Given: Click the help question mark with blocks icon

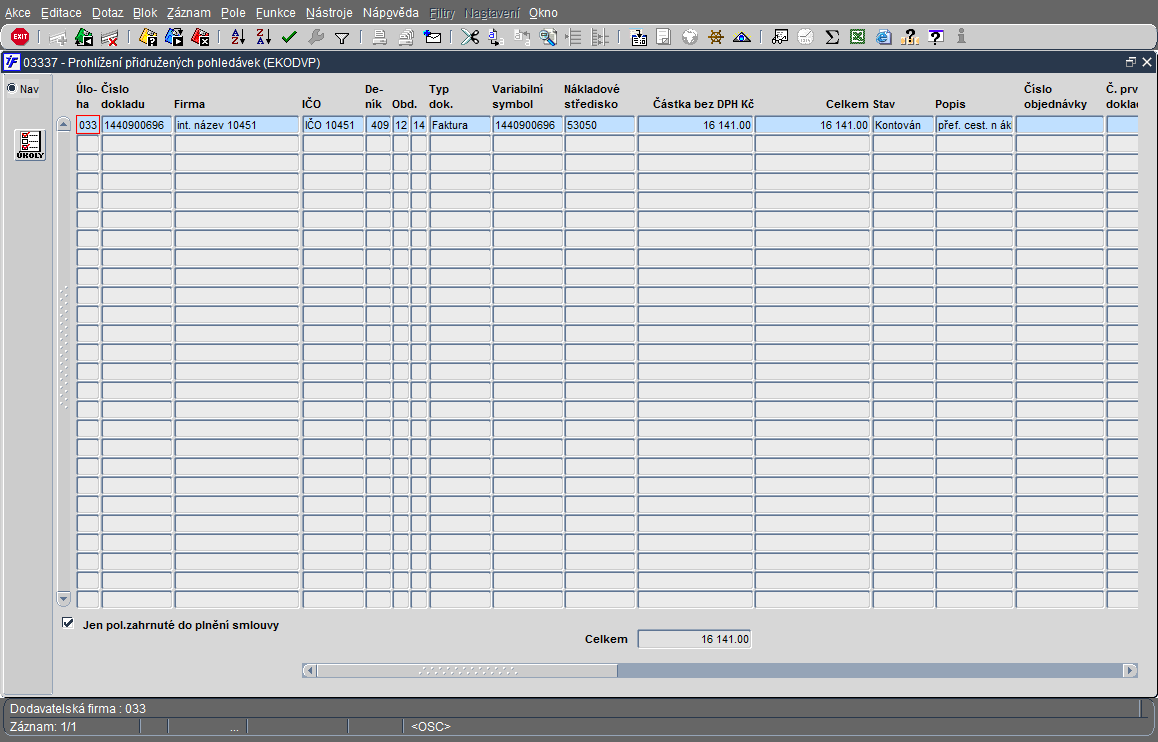Looking at the screenshot, I should [910, 37].
